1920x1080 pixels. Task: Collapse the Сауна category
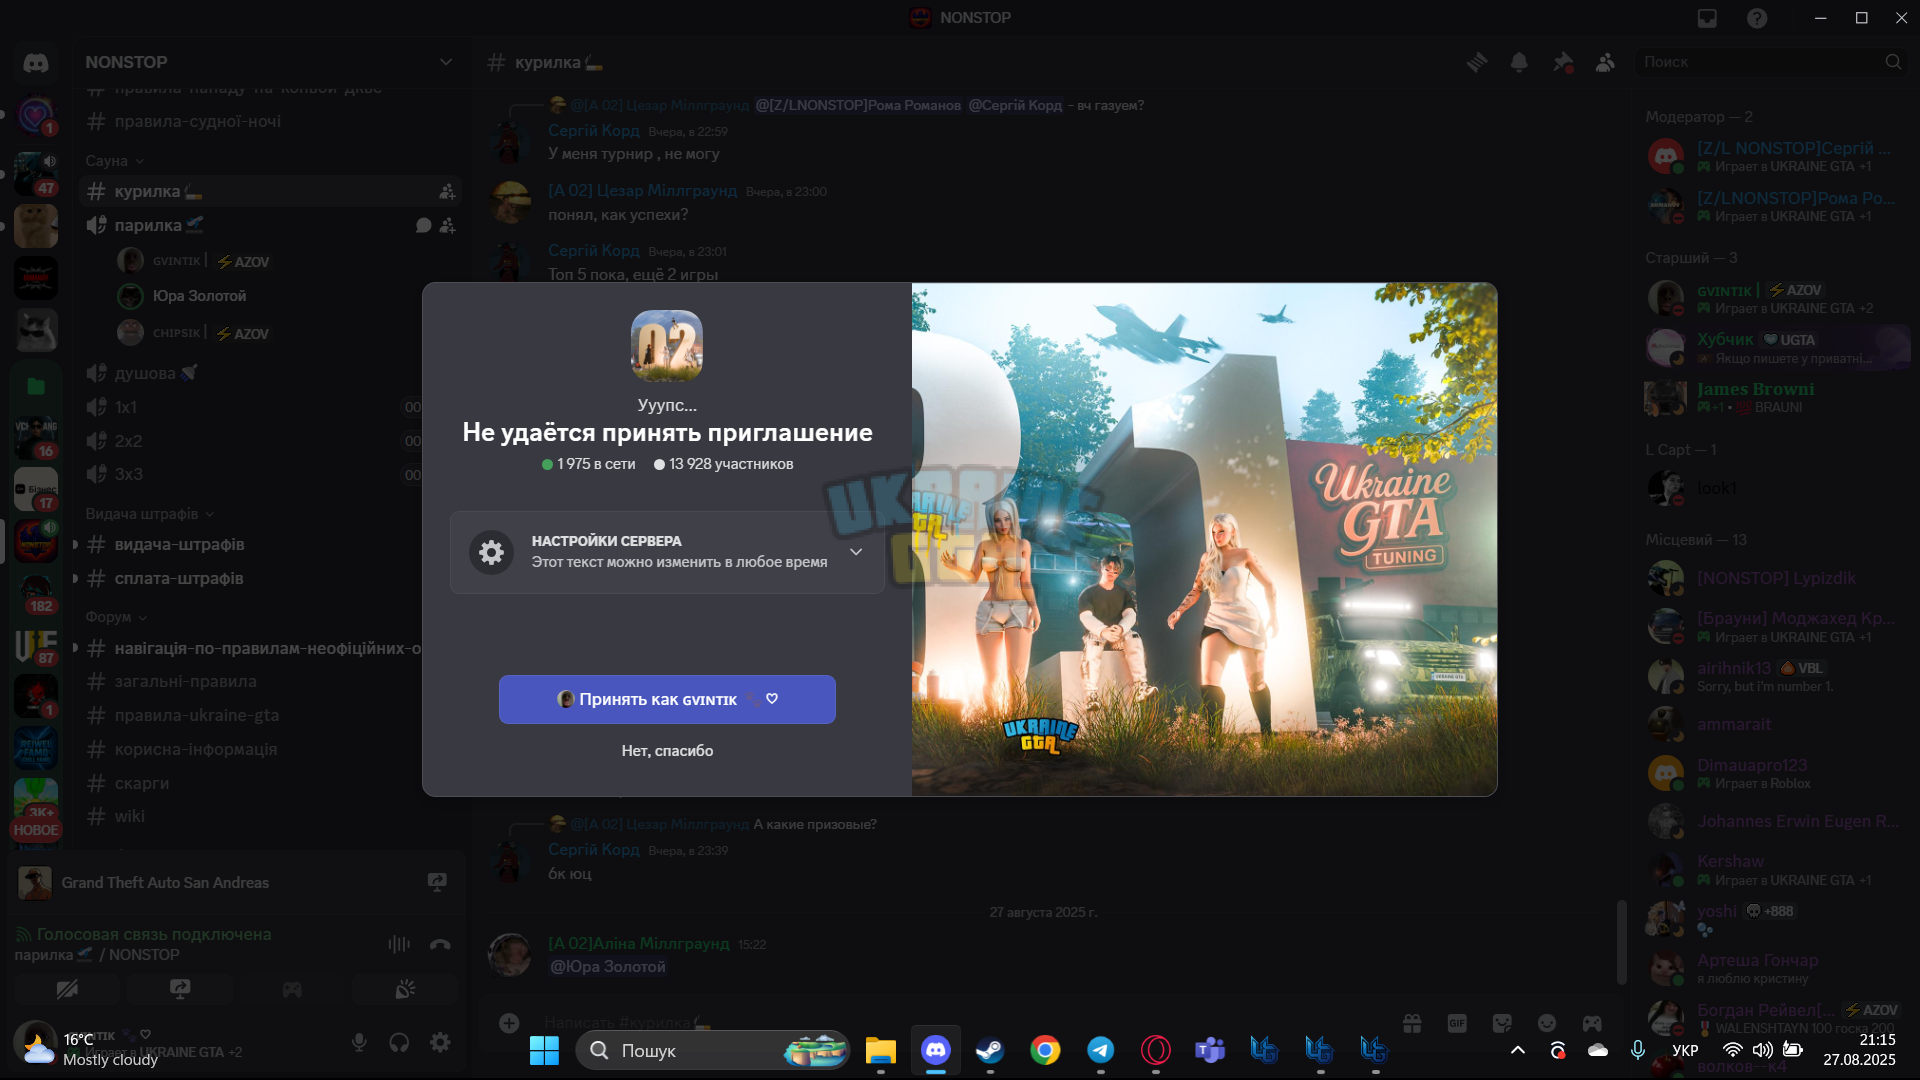(114, 161)
